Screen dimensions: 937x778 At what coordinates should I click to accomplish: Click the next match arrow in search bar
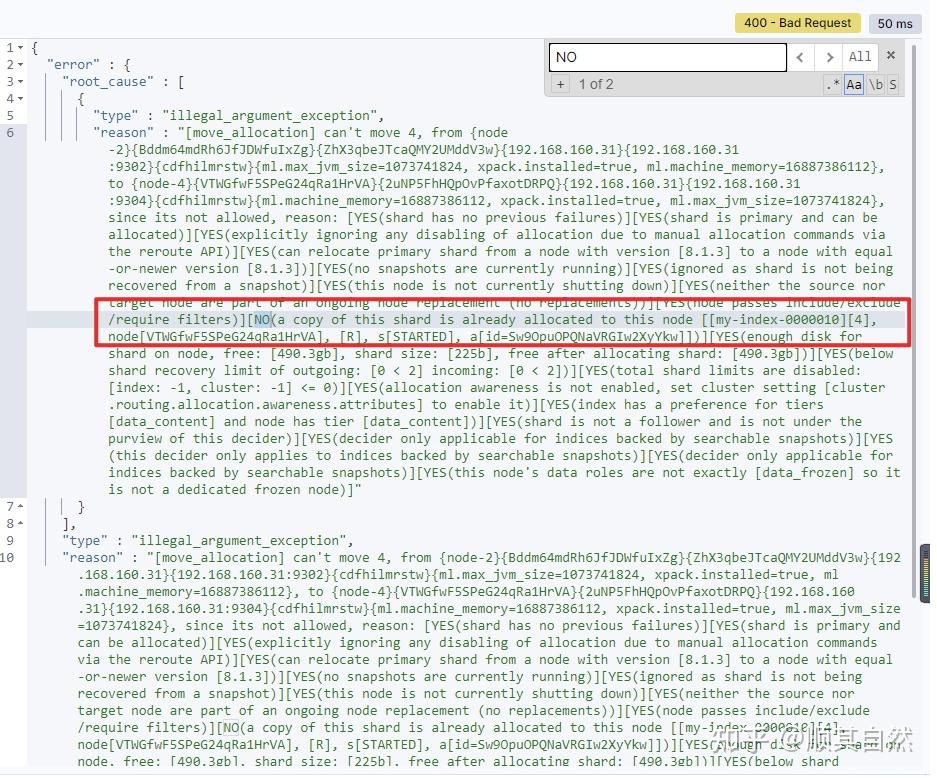point(829,57)
